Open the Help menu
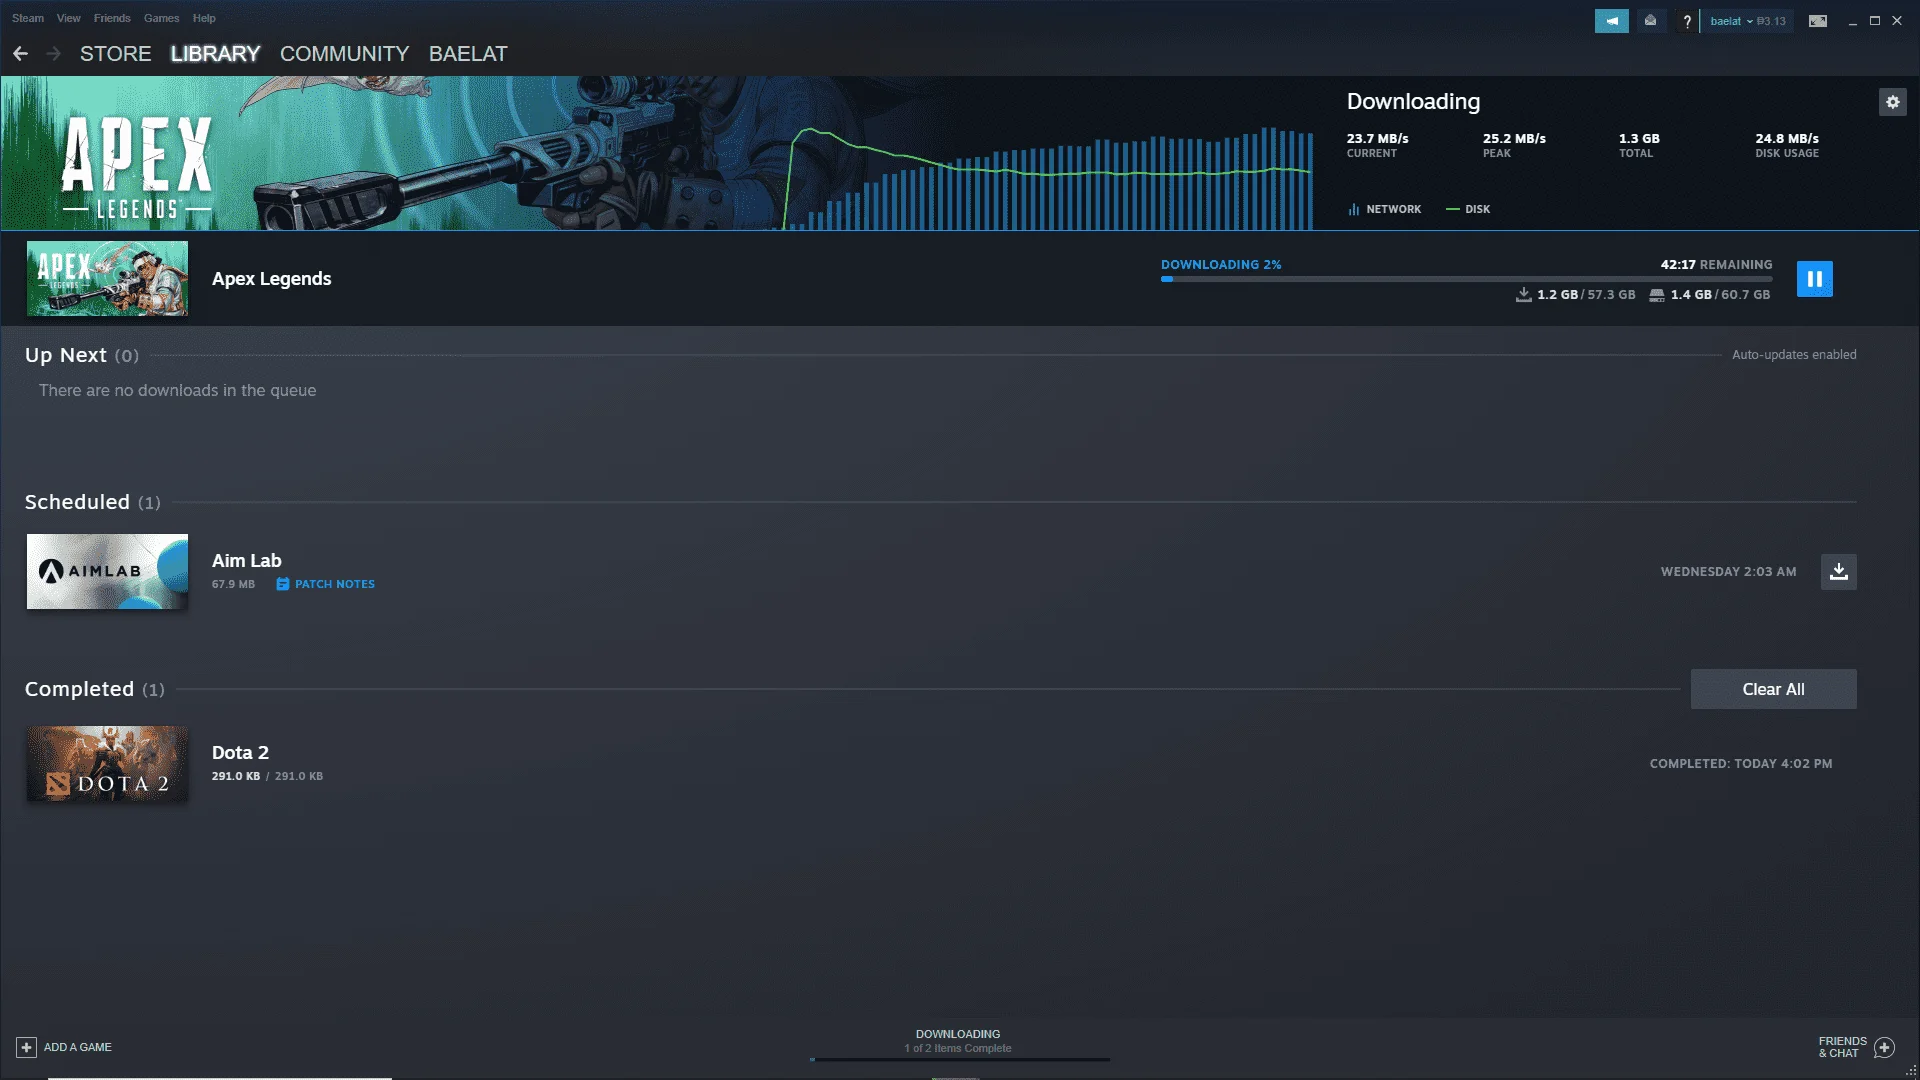Screen dimensions: 1920x1080 [x=204, y=18]
